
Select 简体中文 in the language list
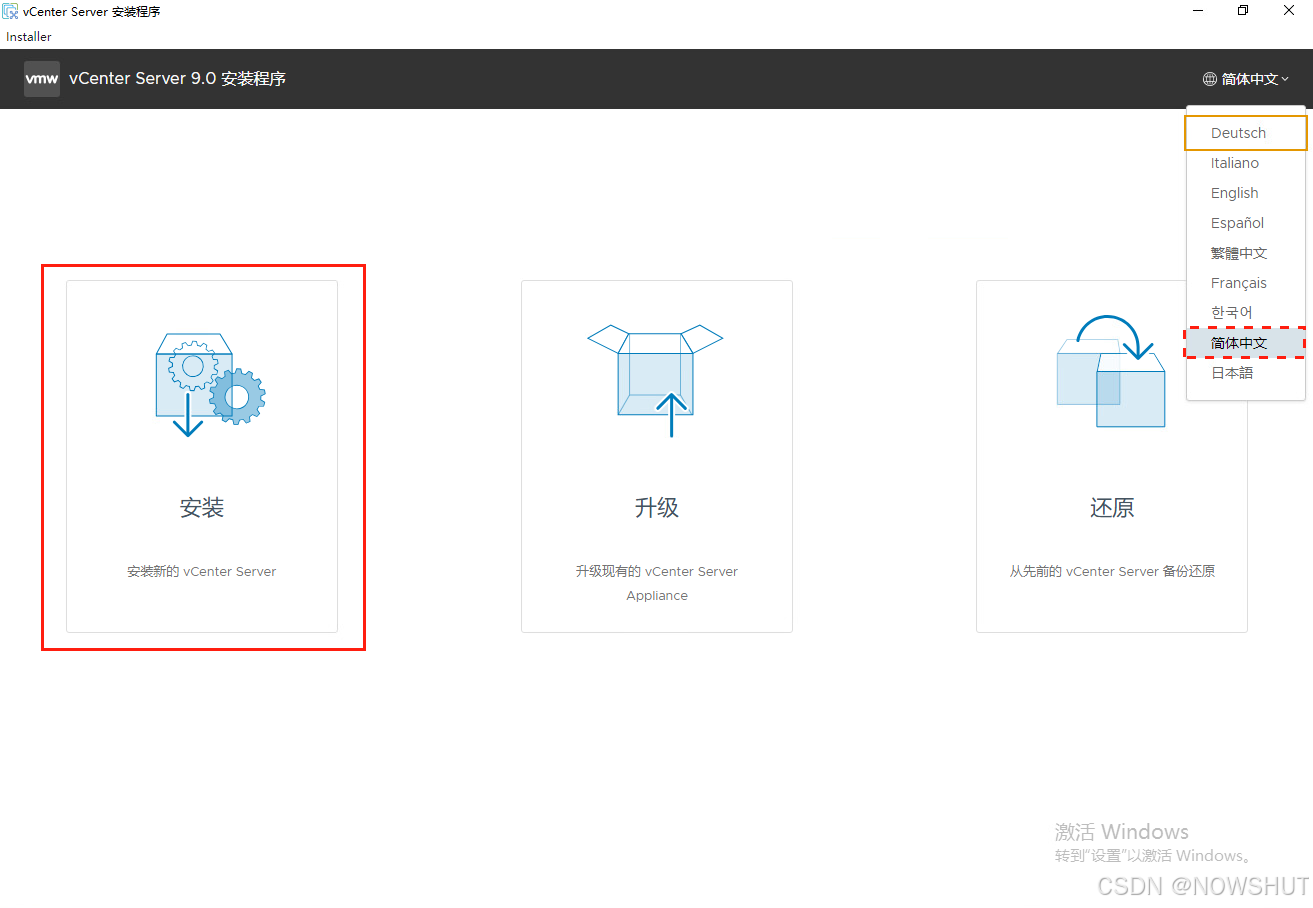click(1246, 343)
